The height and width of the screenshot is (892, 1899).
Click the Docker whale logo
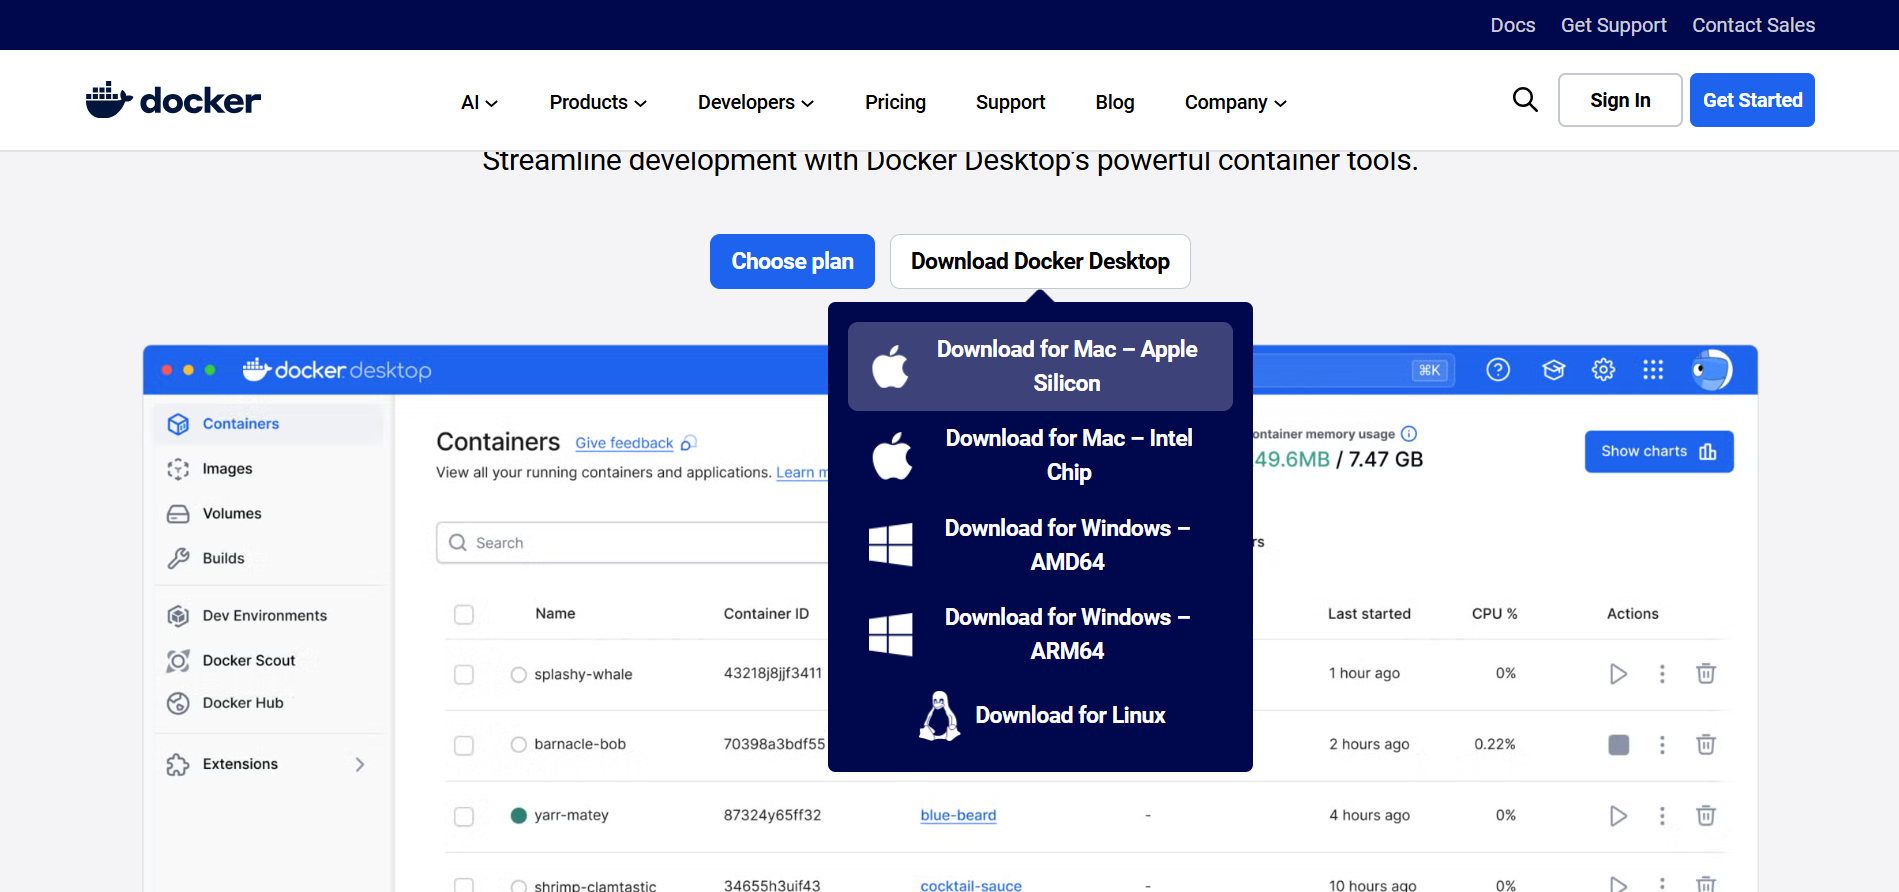(173, 100)
